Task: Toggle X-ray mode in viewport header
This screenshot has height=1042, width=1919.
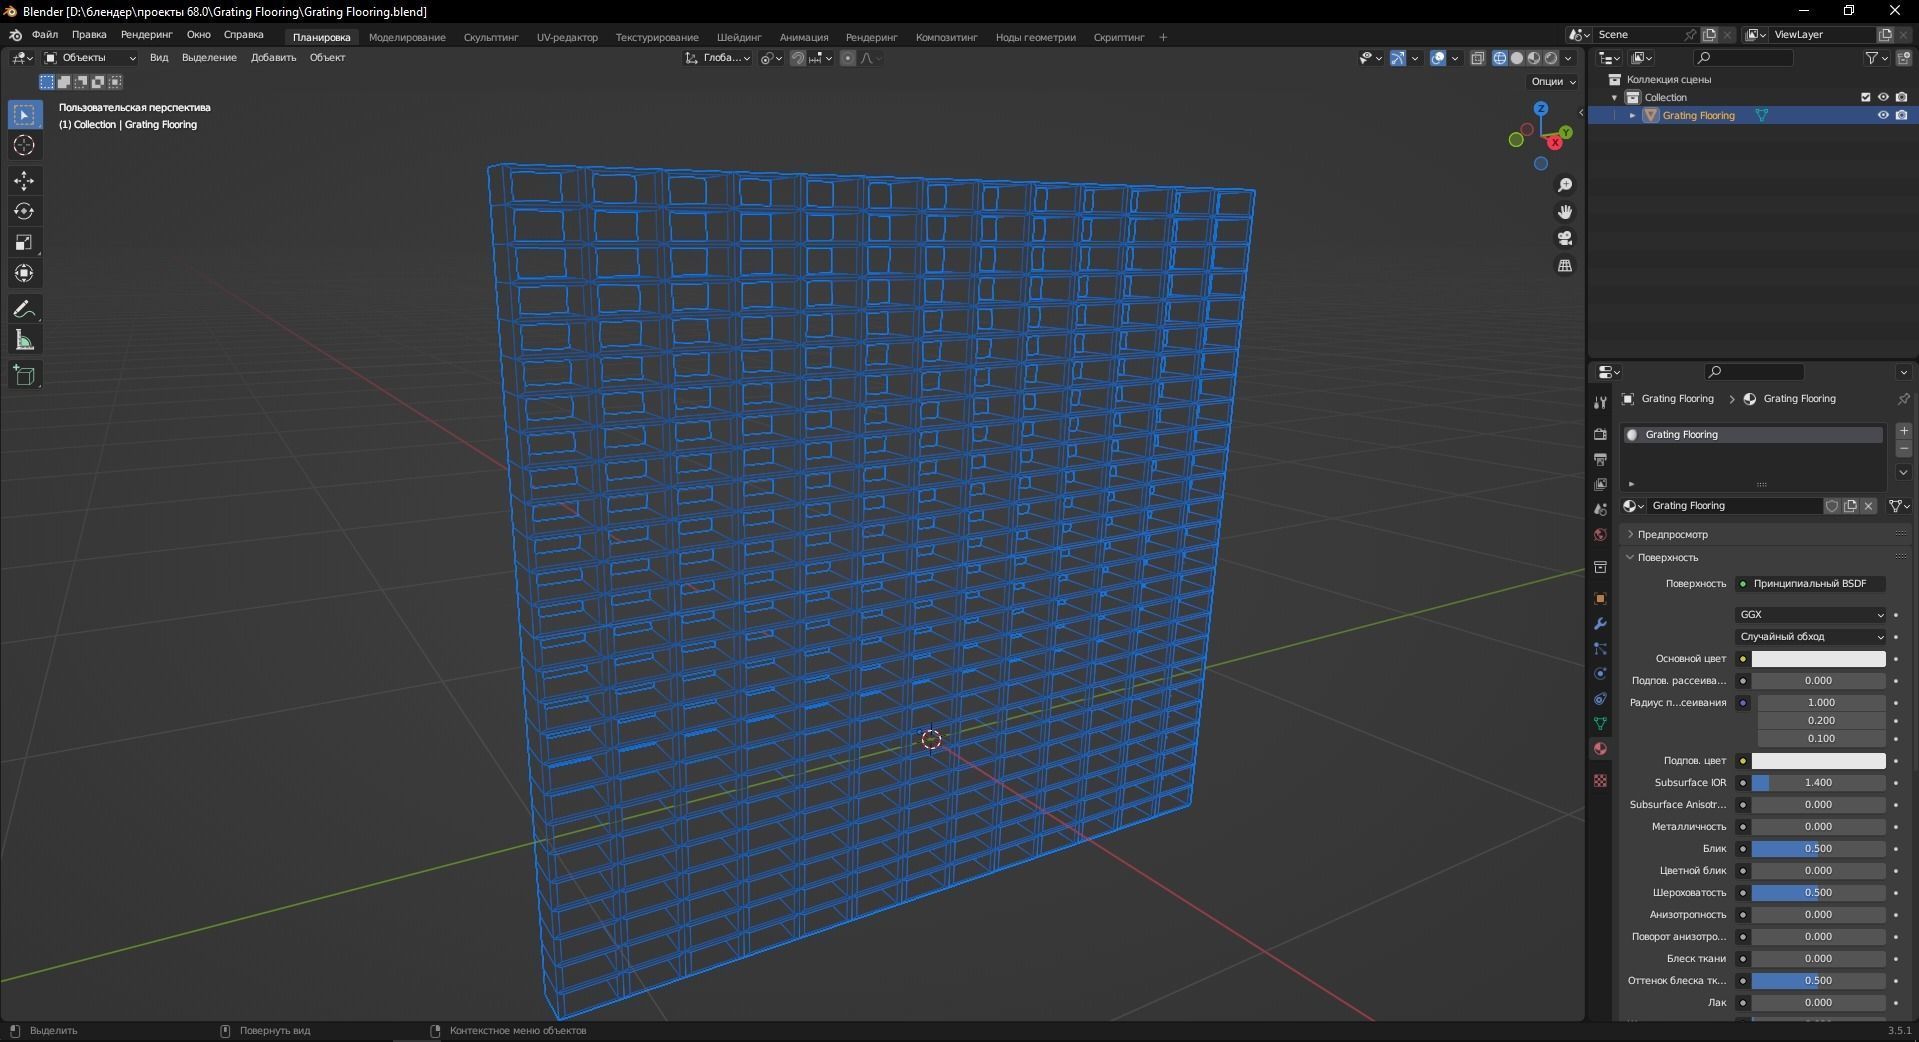Action: pyautogui.click(x=1478, y=58)
